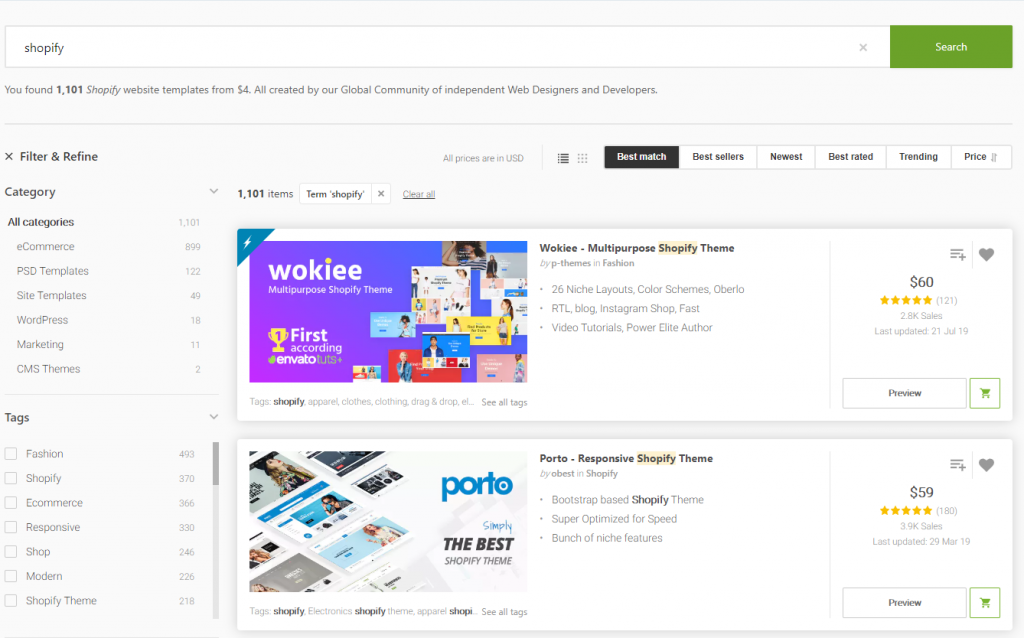Open obest author profile
Viewport: 1024px width, 638px height.
click(x=563, y=473)
